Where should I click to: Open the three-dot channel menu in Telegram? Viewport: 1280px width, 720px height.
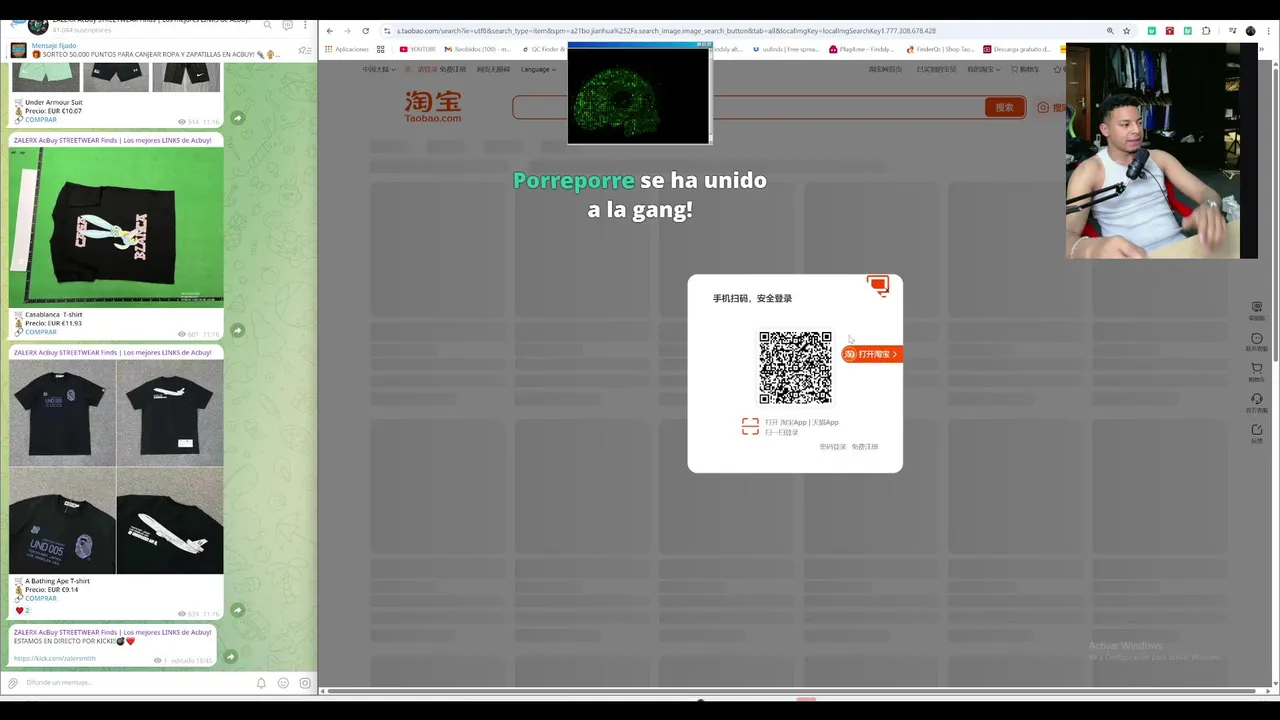305,25
